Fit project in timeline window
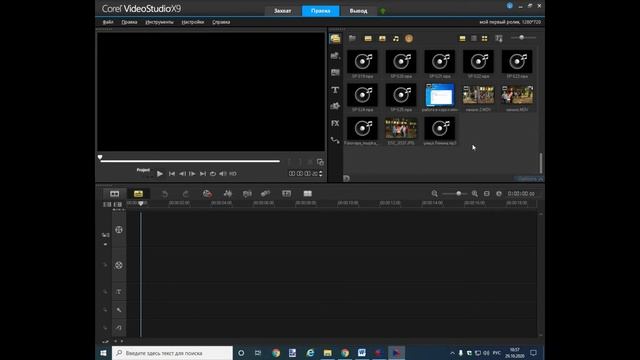This screenshot has width=640, height=360. point(487,193)
